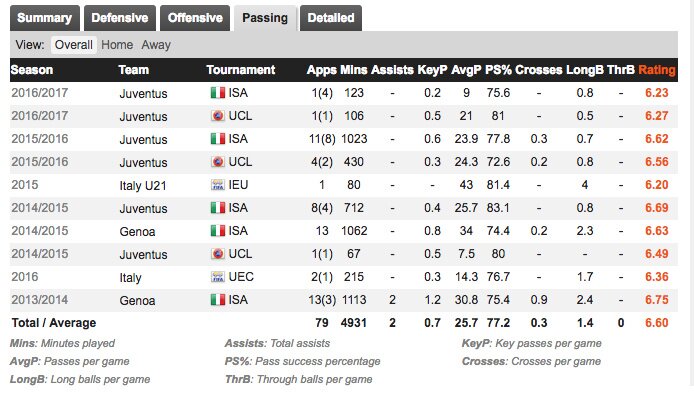
Task: Select the Overall view option
Action: (x=73, y=45)
